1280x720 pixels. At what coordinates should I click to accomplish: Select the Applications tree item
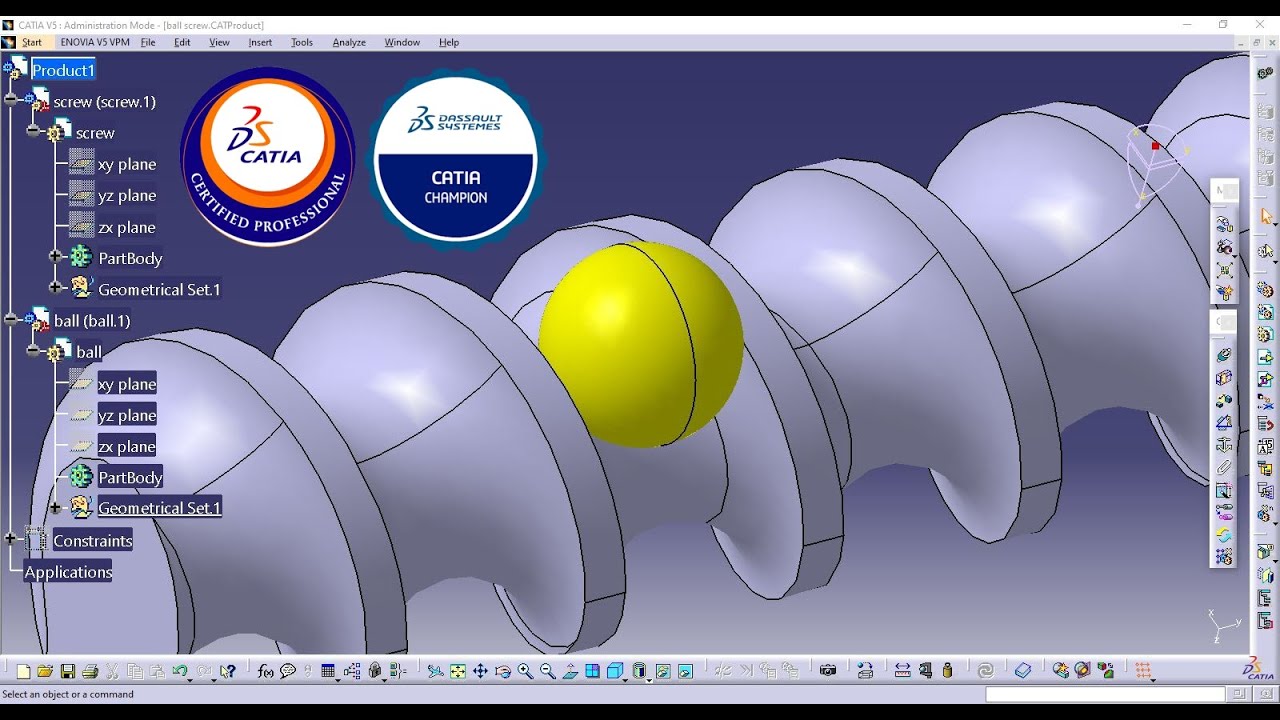click(x=68, y=572)
